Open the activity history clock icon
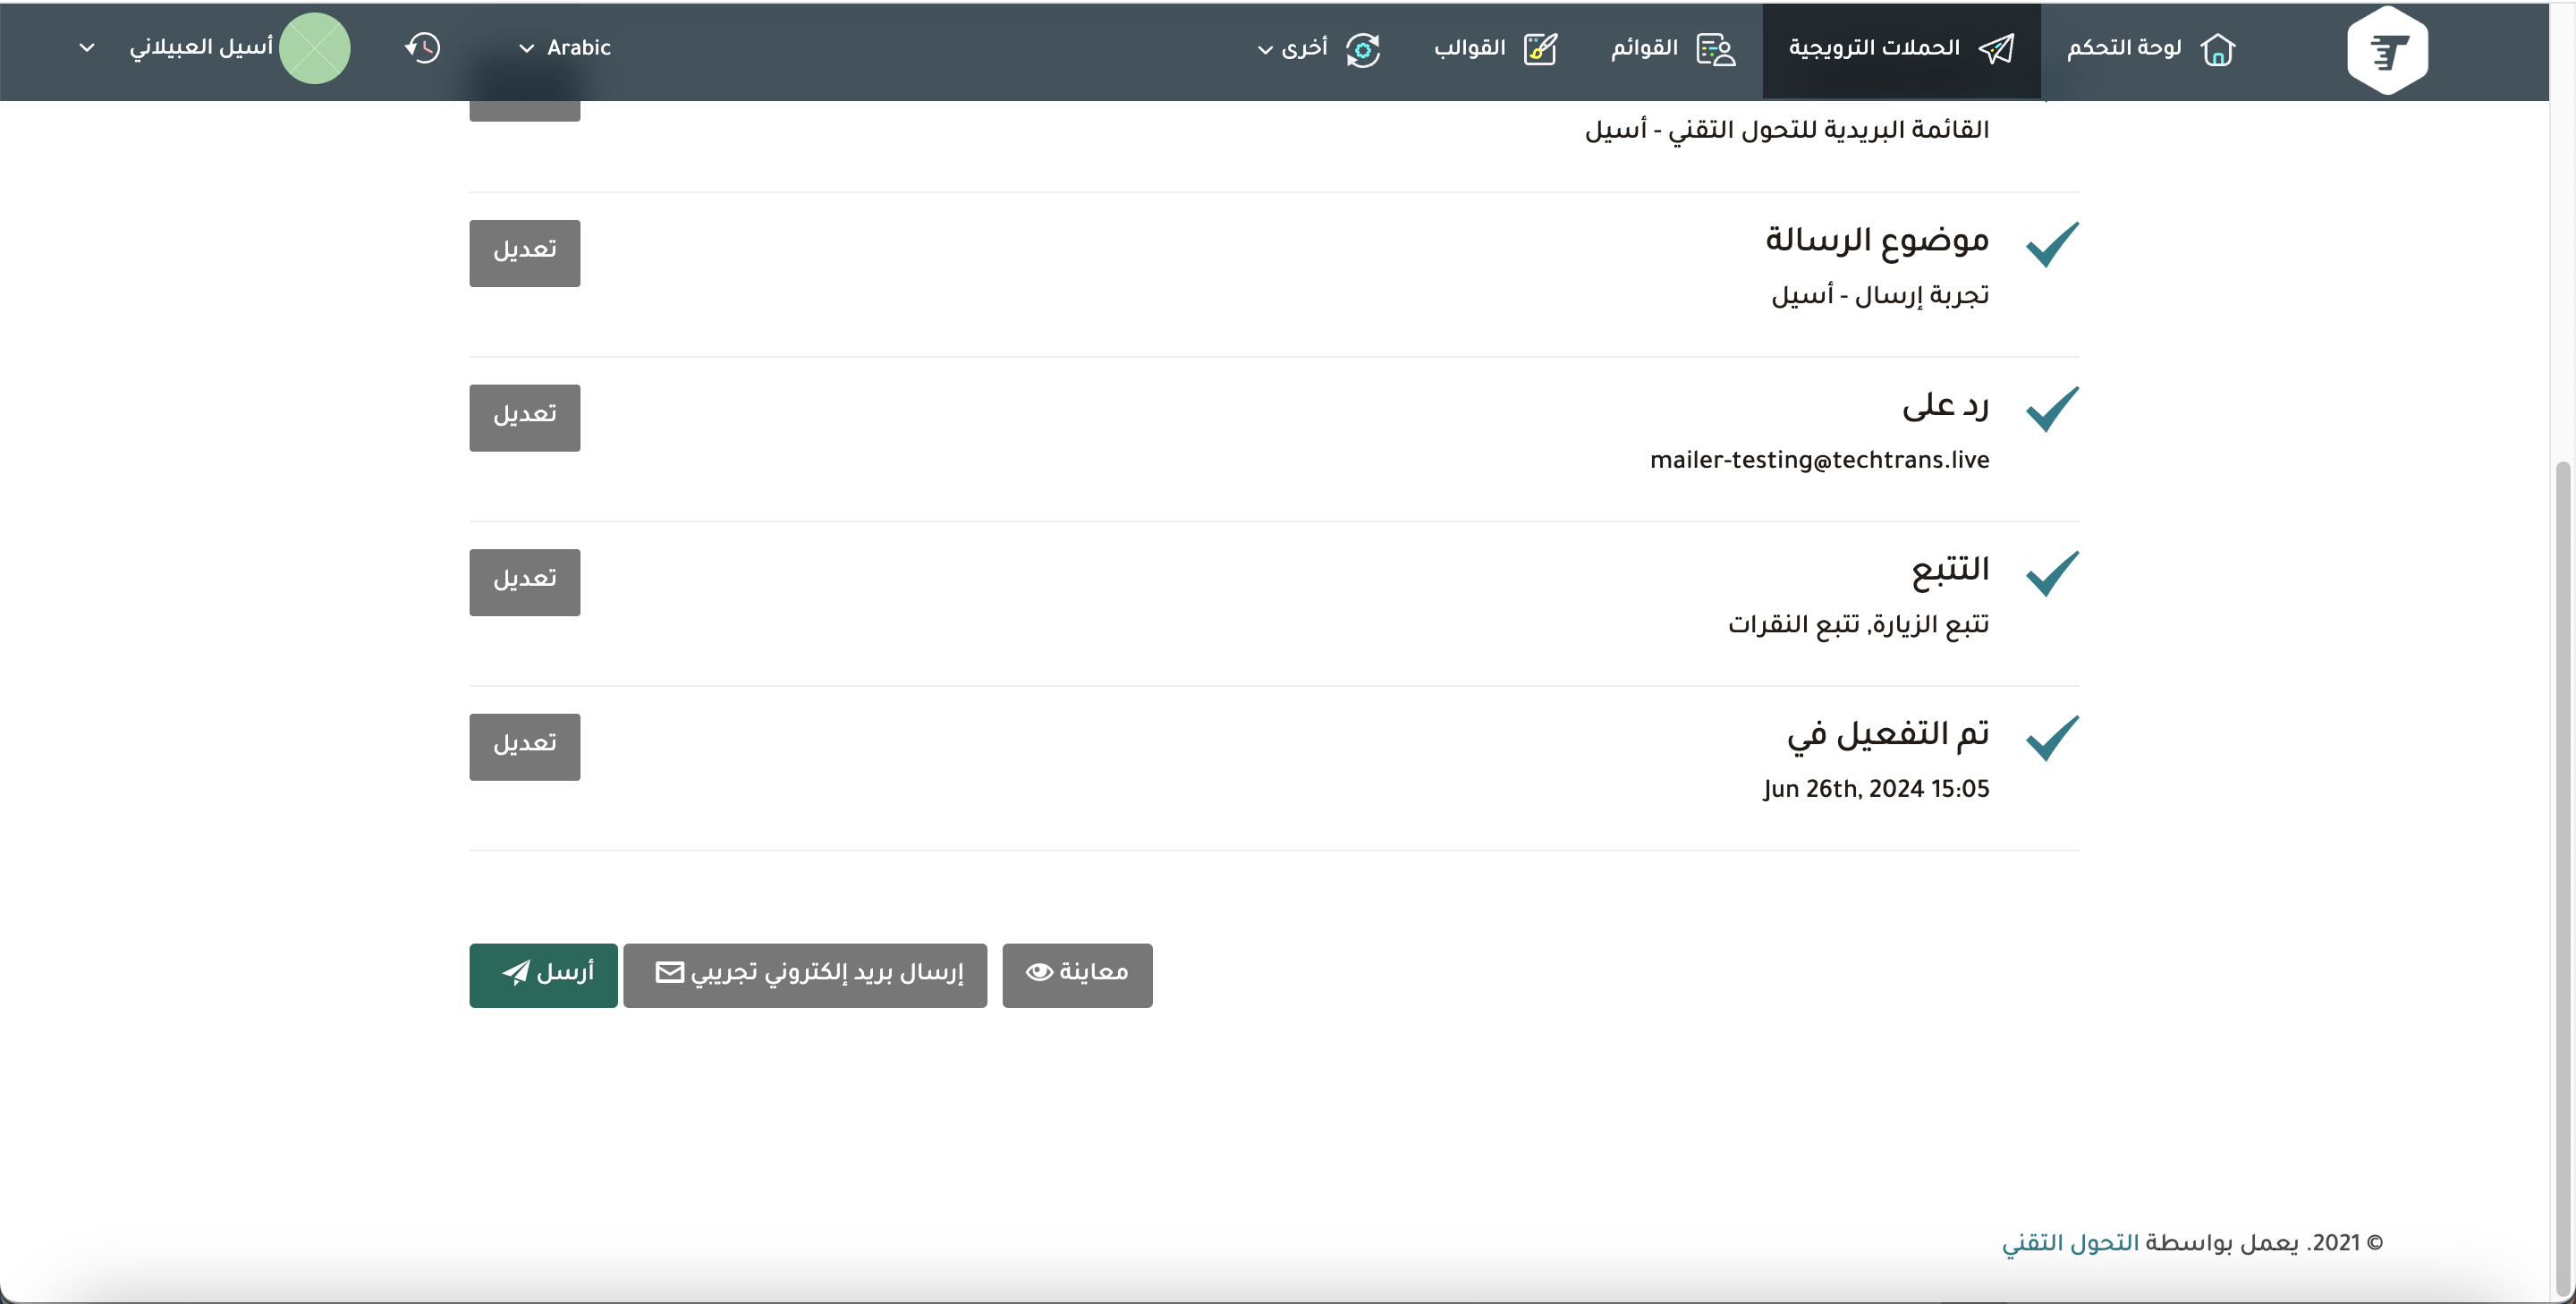The image size is (2576, 1304). click(422, 48)
